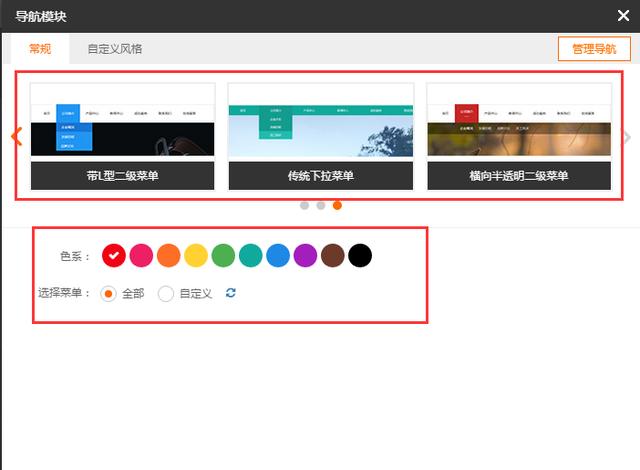Open the 自定义风格 tab
Viewport: 640px width, 470px height.
pos(114,49)
